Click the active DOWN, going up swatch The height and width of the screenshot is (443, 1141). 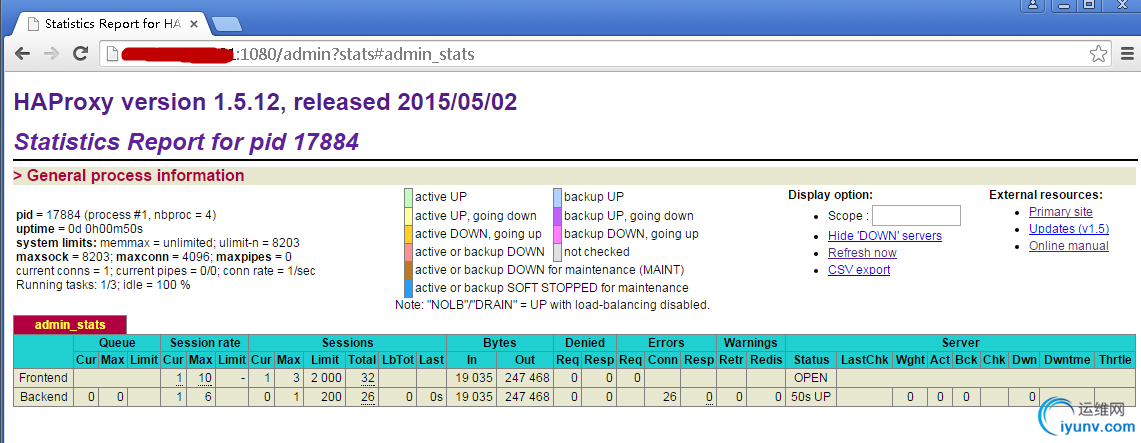click(x=408, y=234)
